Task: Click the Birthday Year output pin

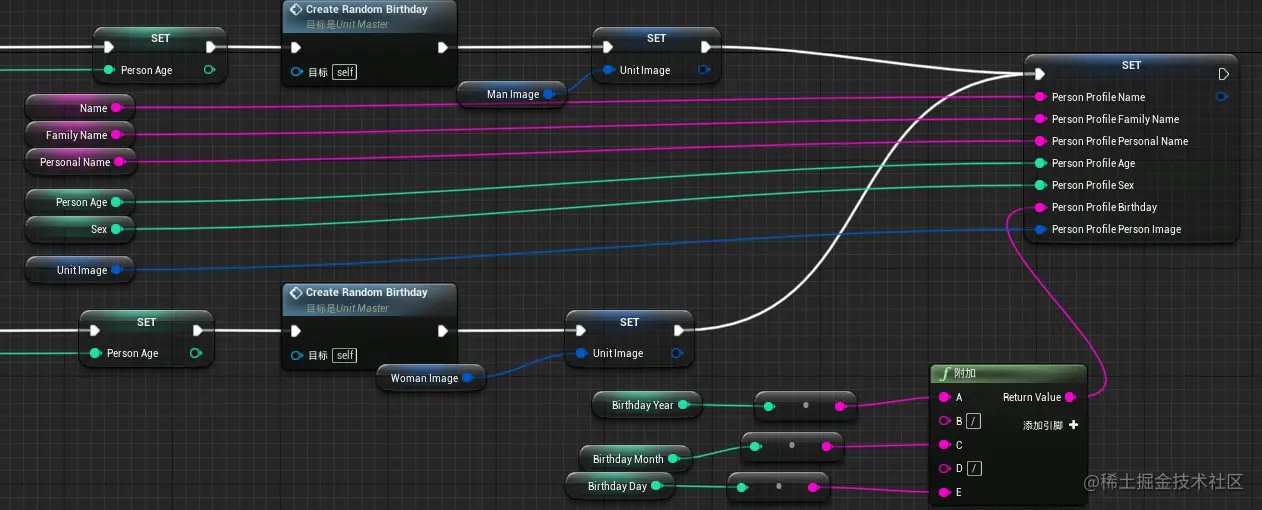Action: pos(683,405)
